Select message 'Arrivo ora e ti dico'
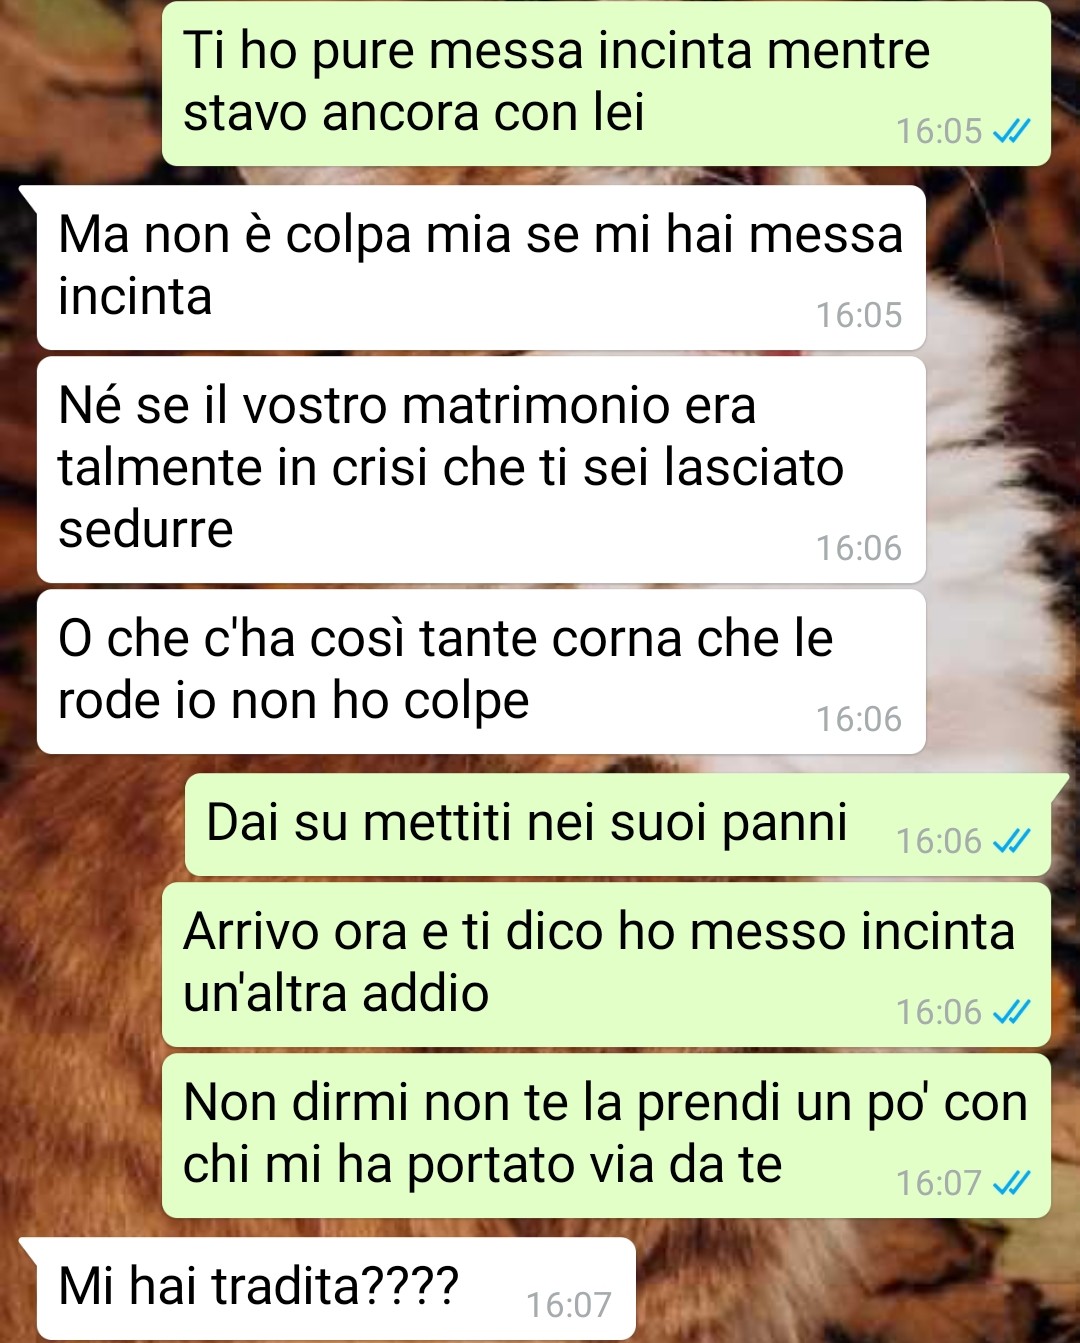This screenshot has width=1080, height=1343. pyautogui.click(x=606, y=964)
